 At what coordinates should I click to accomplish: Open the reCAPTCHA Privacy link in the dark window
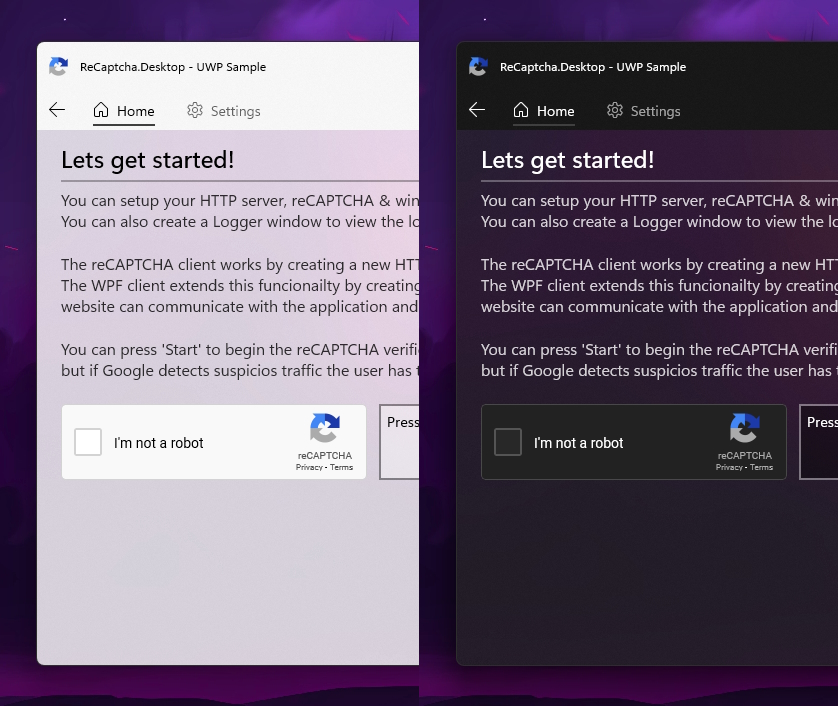pos(729,467)
